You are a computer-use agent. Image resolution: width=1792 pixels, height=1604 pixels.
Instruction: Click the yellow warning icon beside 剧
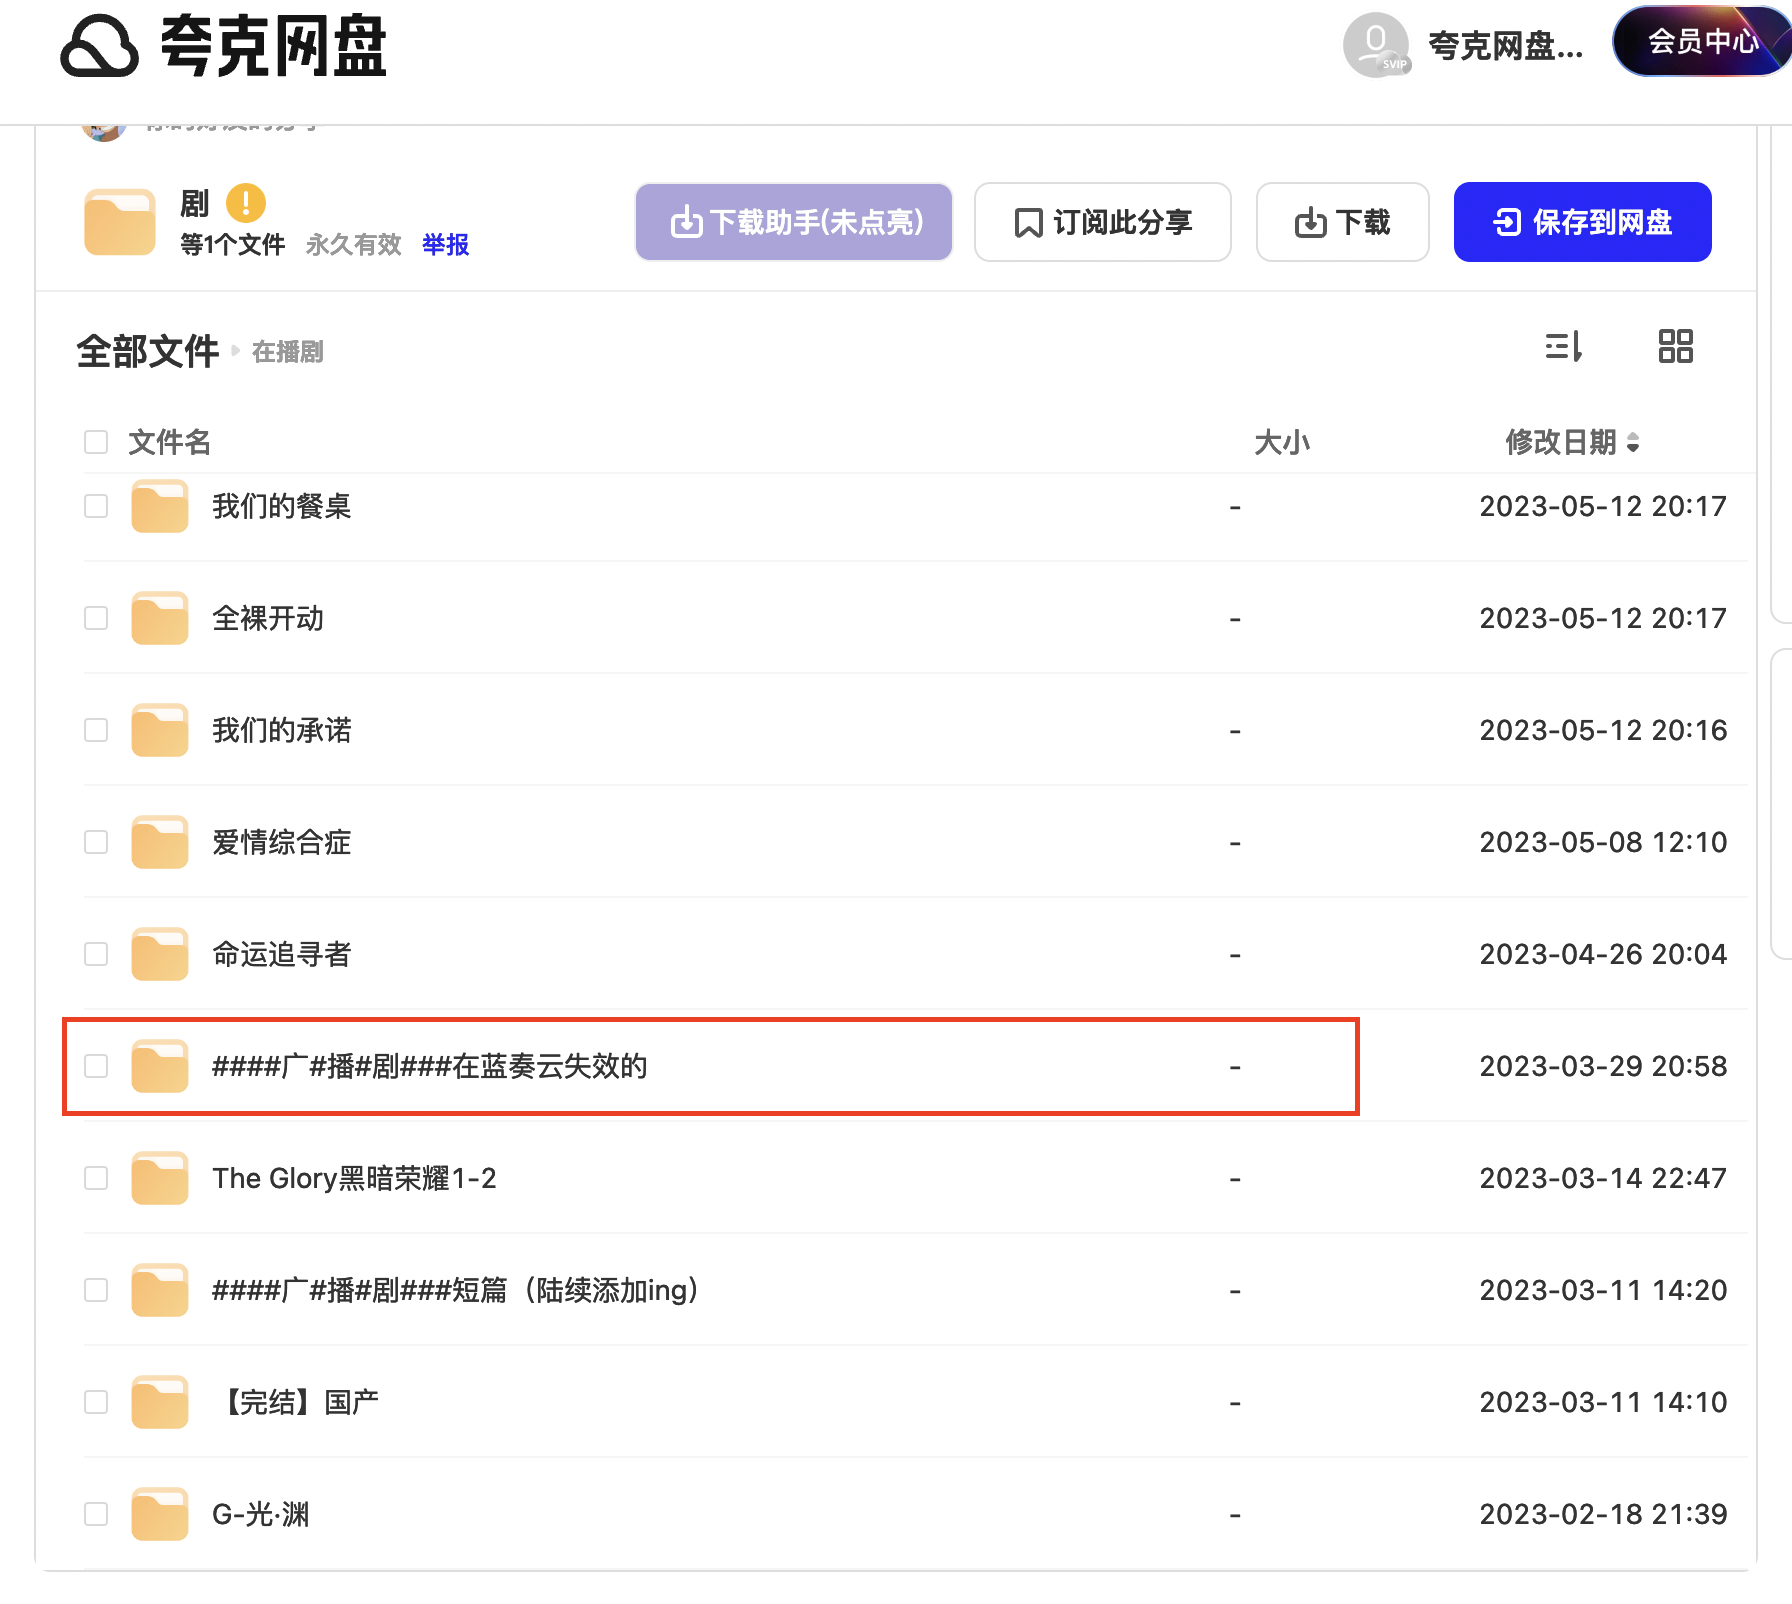point(245,203)
